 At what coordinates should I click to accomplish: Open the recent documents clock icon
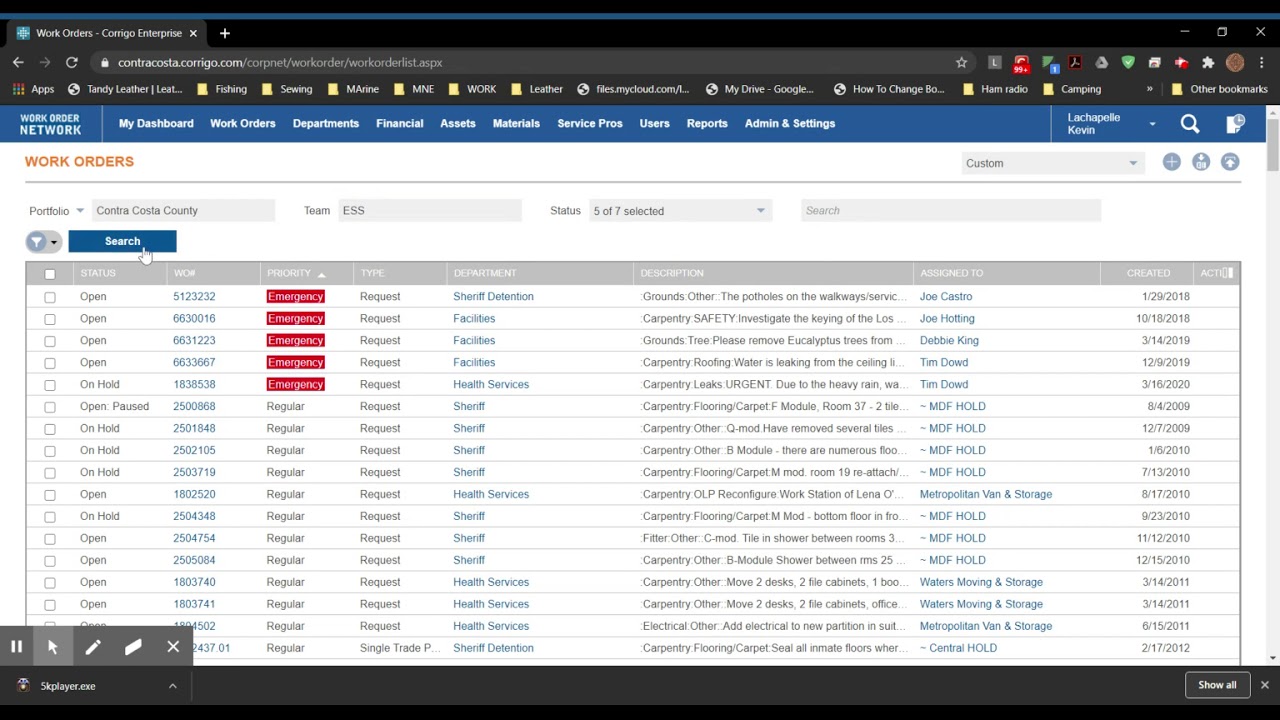point(1235,124)
